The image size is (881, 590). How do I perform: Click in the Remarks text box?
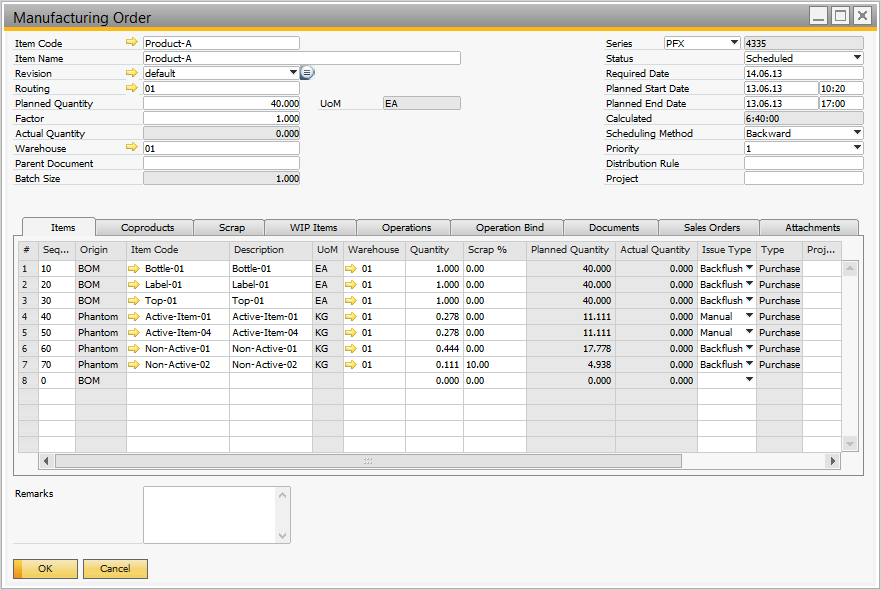point(210,515)
